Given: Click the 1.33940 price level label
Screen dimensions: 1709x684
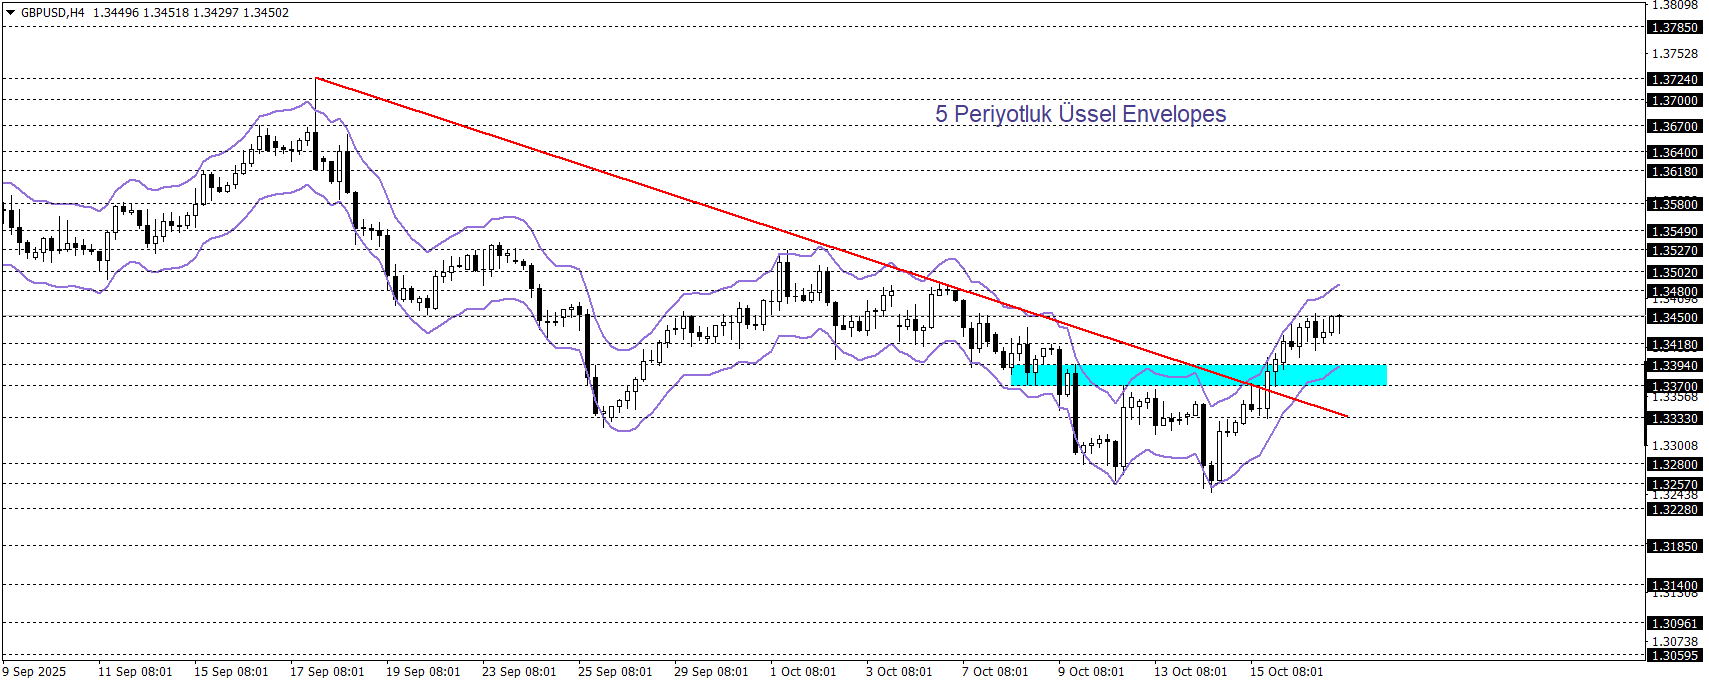Looking at the screenshot, I should pos(1673,366).
